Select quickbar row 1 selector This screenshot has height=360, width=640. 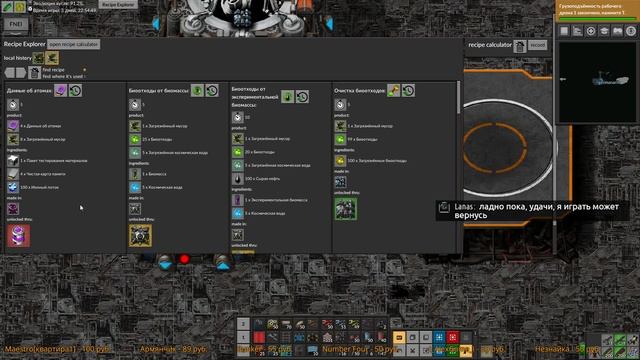(243, 337)
